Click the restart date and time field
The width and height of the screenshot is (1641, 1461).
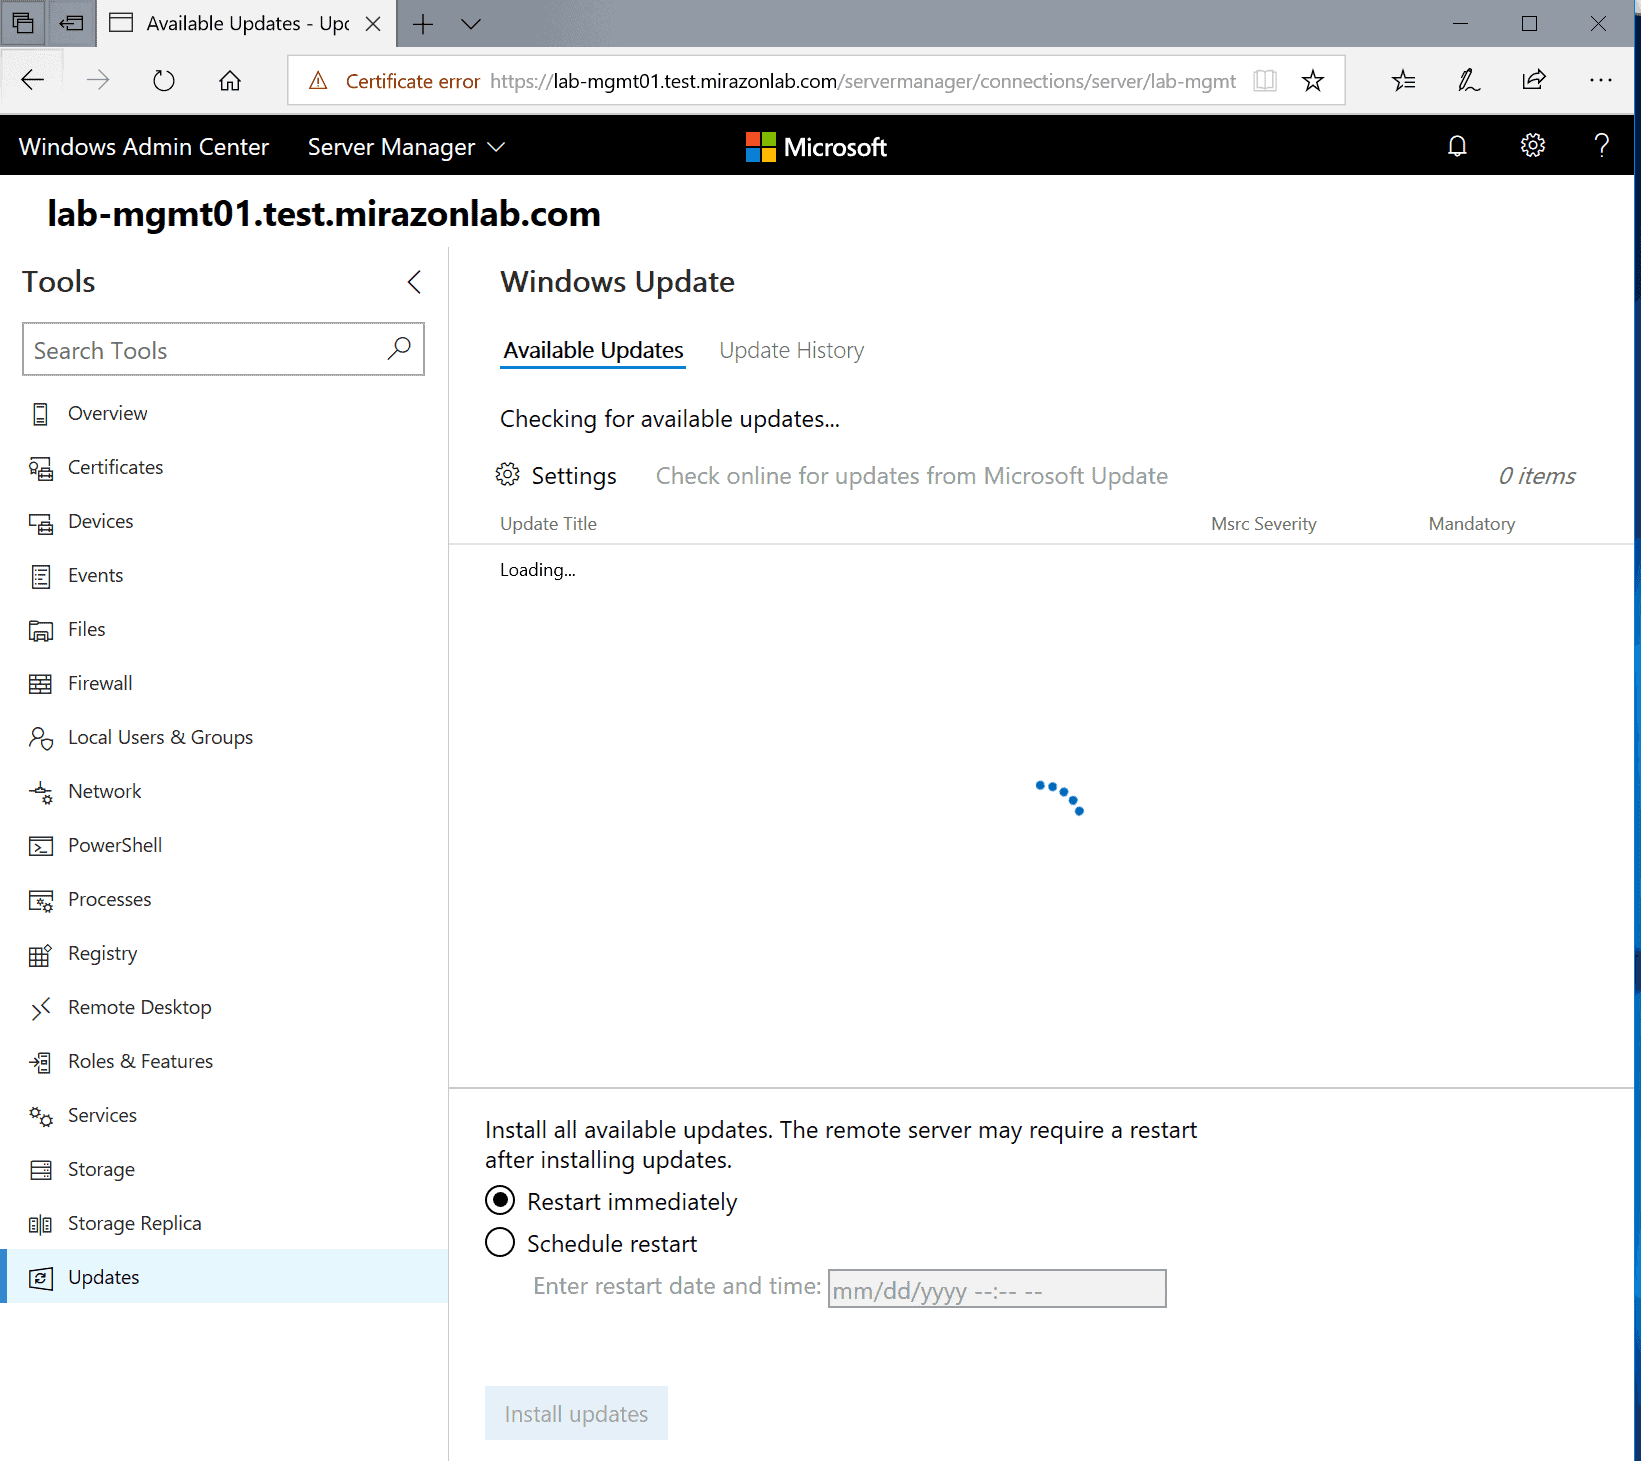point(996,1289)
